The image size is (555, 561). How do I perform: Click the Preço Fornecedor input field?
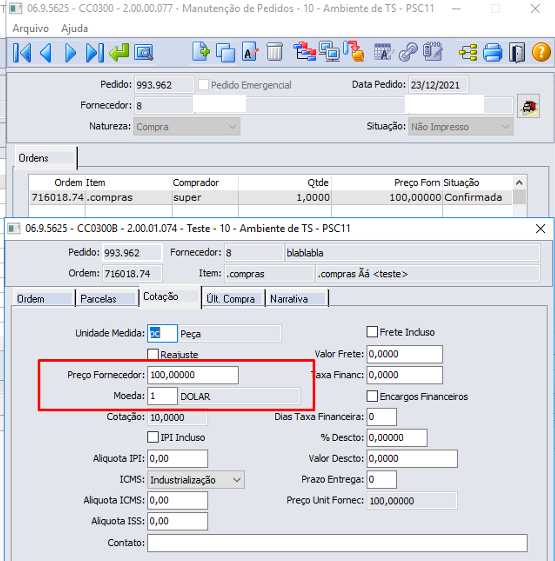coord(193,375)
